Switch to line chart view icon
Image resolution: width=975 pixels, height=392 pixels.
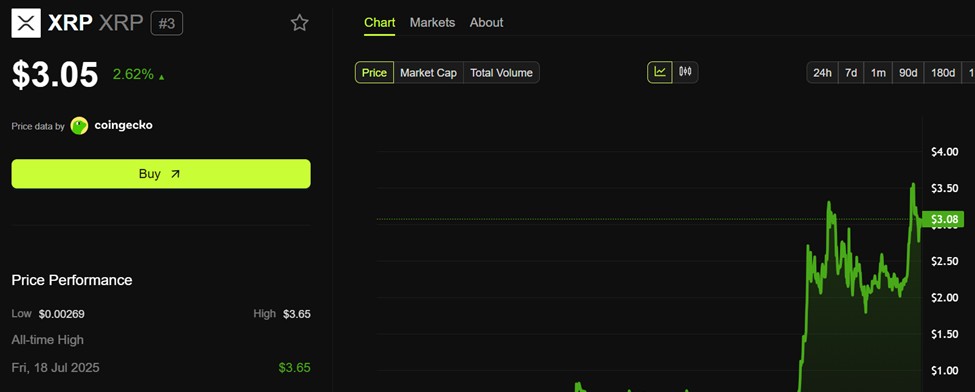660,72
